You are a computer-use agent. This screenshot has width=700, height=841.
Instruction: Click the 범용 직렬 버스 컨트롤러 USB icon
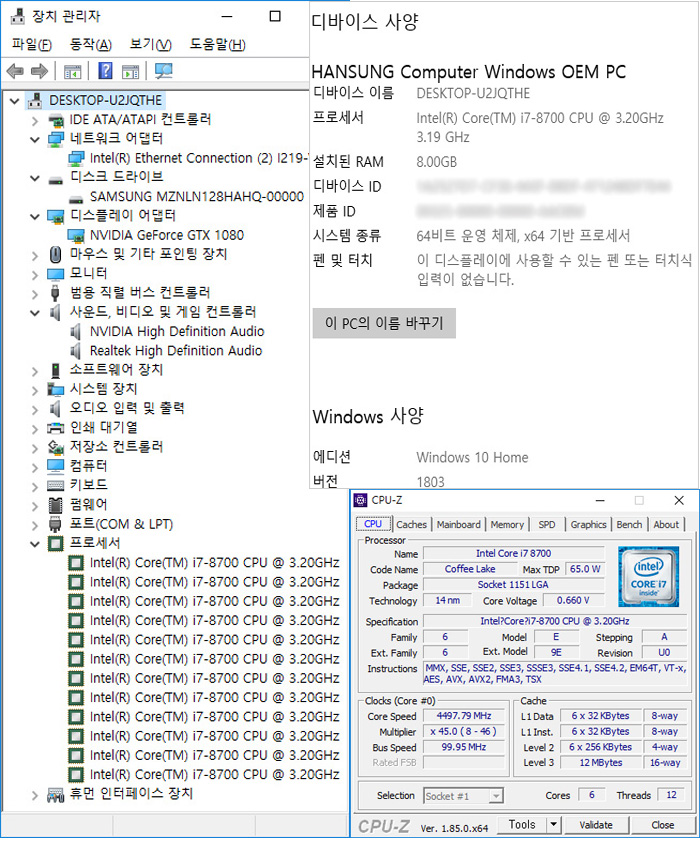tap(55, 293)
